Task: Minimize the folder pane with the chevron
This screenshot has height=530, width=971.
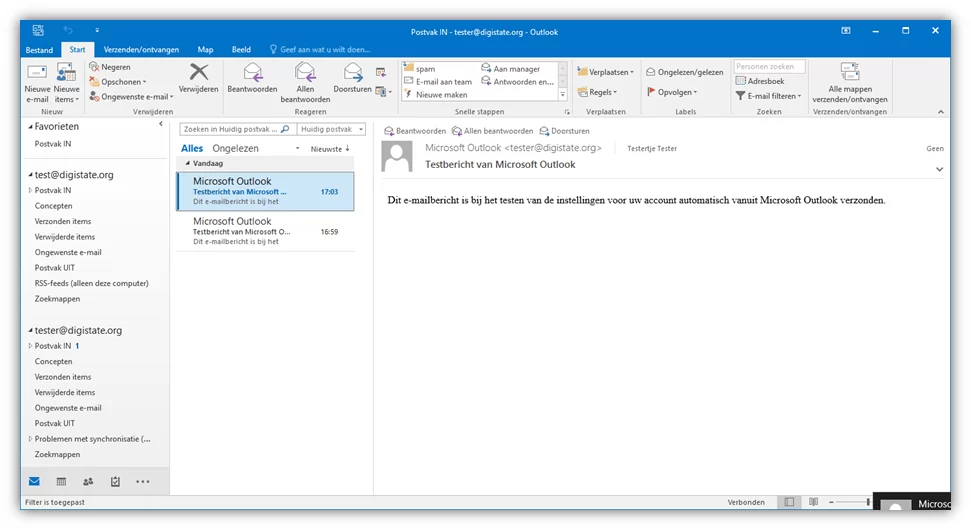Action: pos(161,124)
